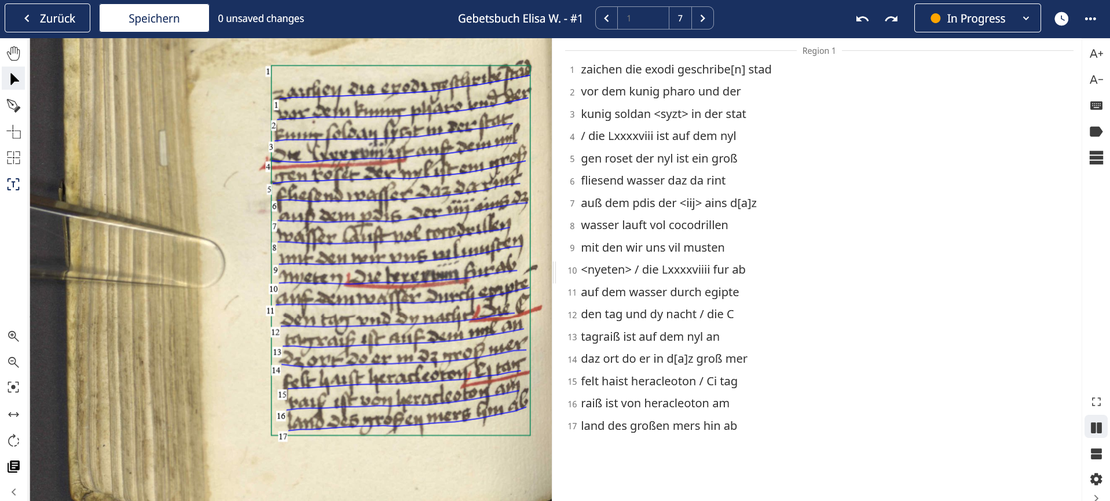Switch to side-by-side split view
This screenshot has width=1110, height=501.
(1096, 428)
